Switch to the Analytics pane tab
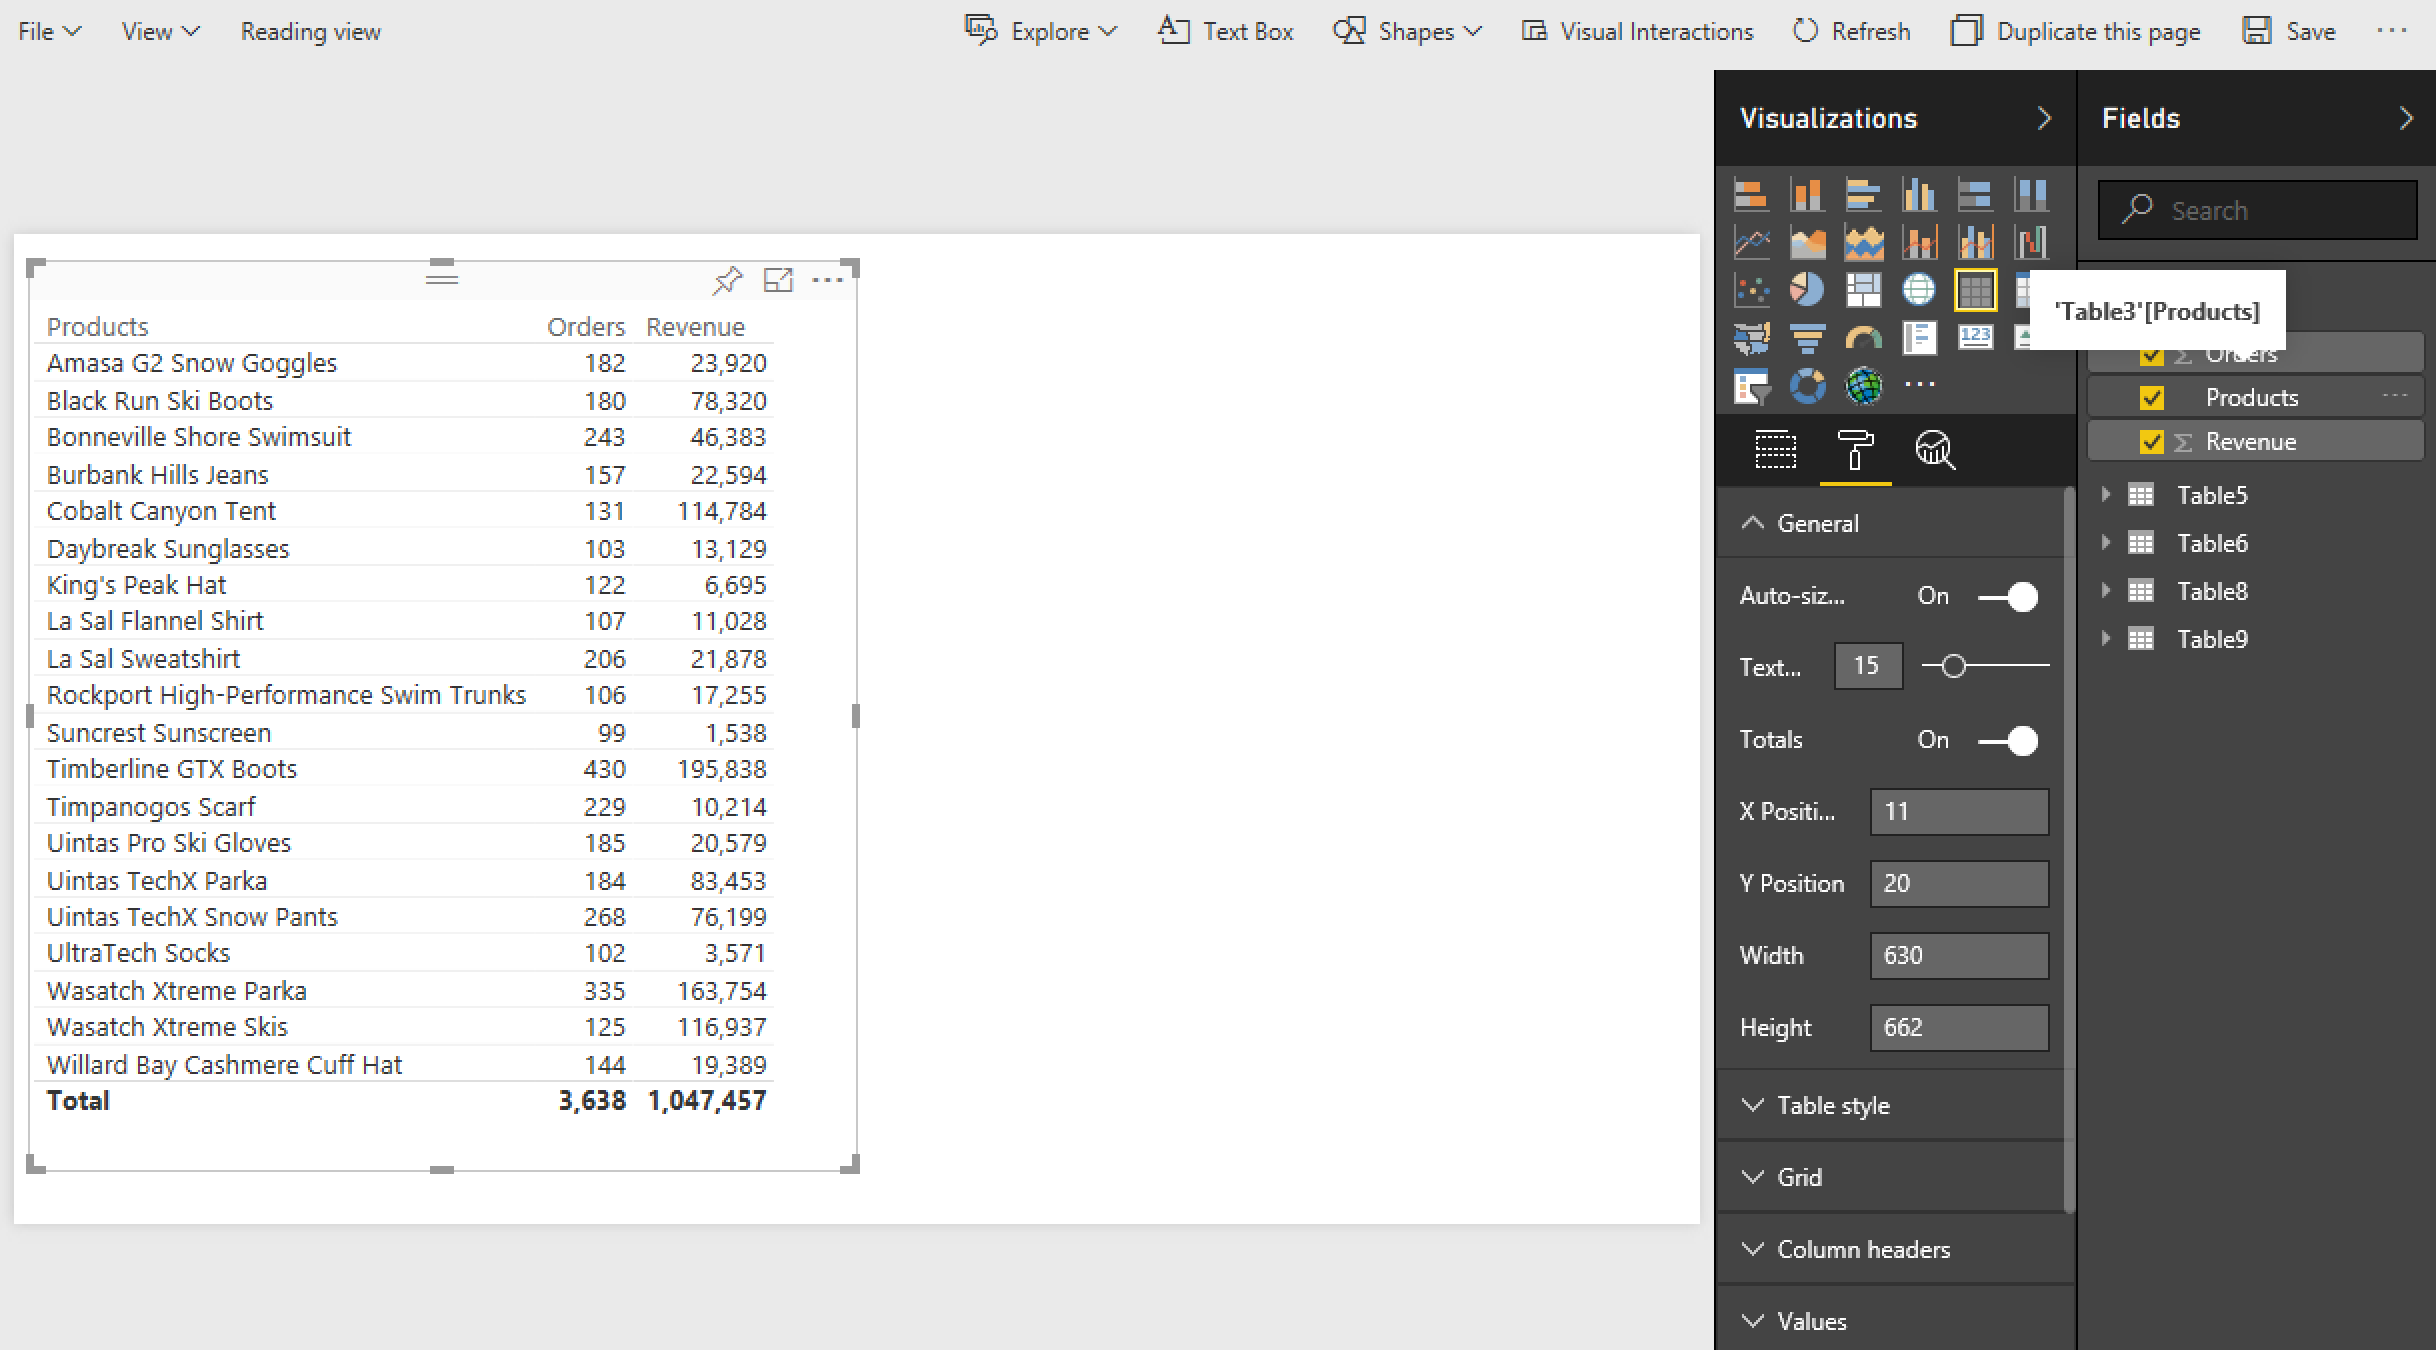Screen dimensions: 2436x1350 1934,450
